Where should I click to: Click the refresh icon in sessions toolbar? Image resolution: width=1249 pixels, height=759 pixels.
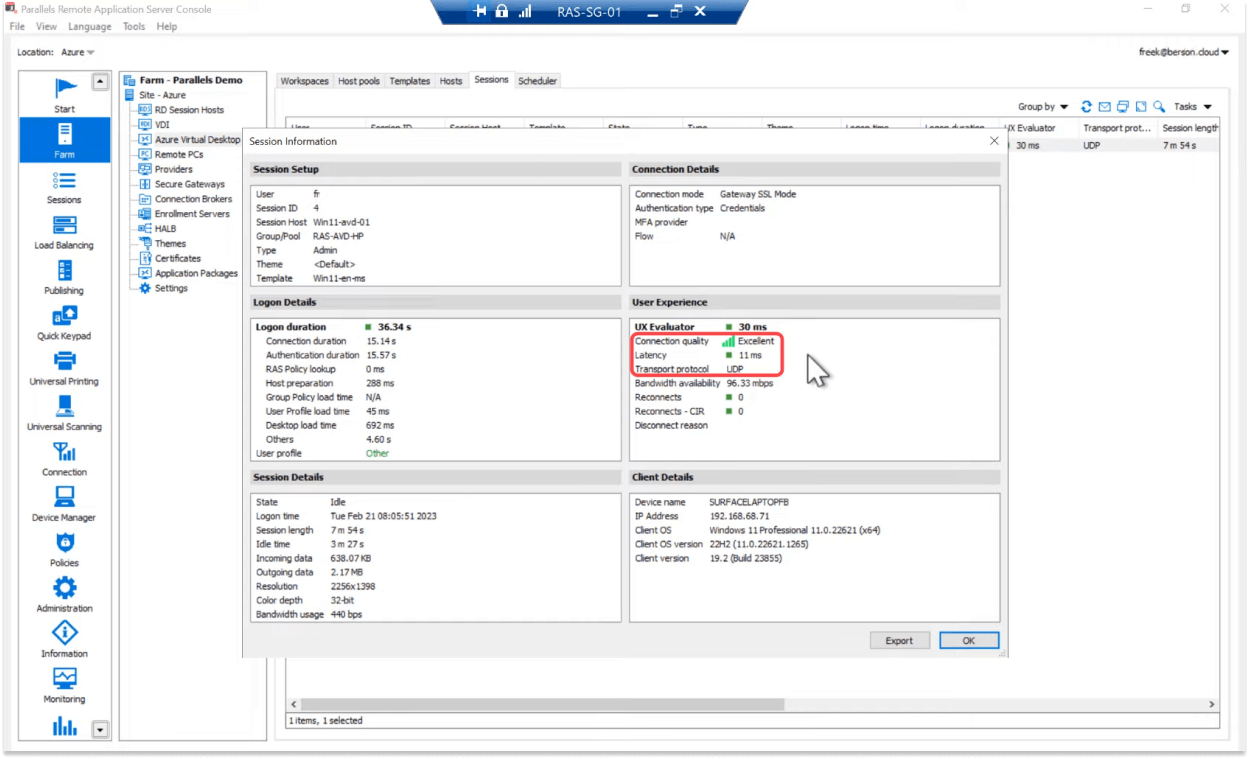1086,107
